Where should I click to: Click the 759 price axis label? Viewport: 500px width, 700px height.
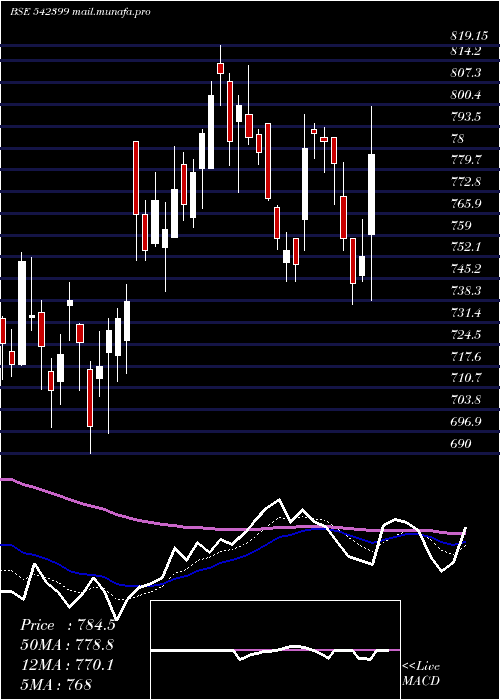pyautogui.click(x=462, y=225)
